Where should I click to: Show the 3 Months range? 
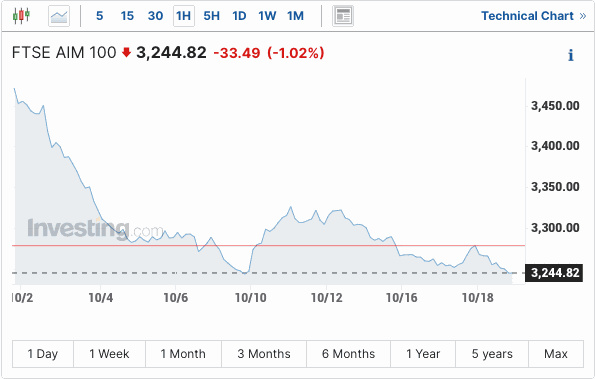tap(264, 354)
